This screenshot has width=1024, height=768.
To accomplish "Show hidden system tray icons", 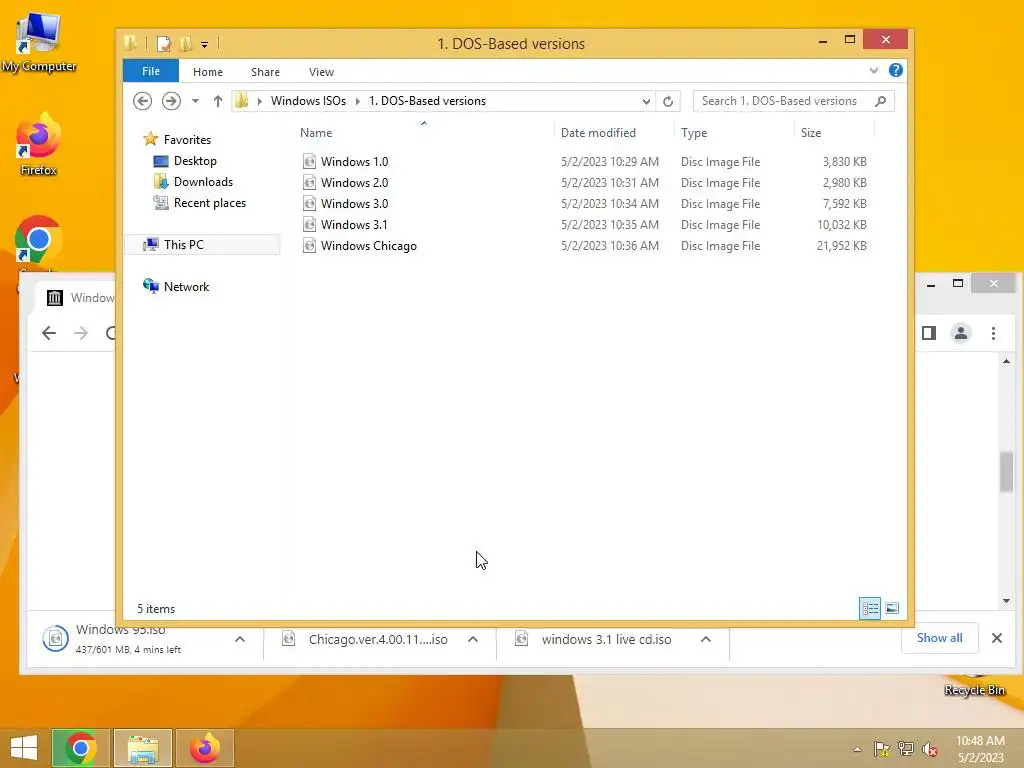I will click(857, 749).
